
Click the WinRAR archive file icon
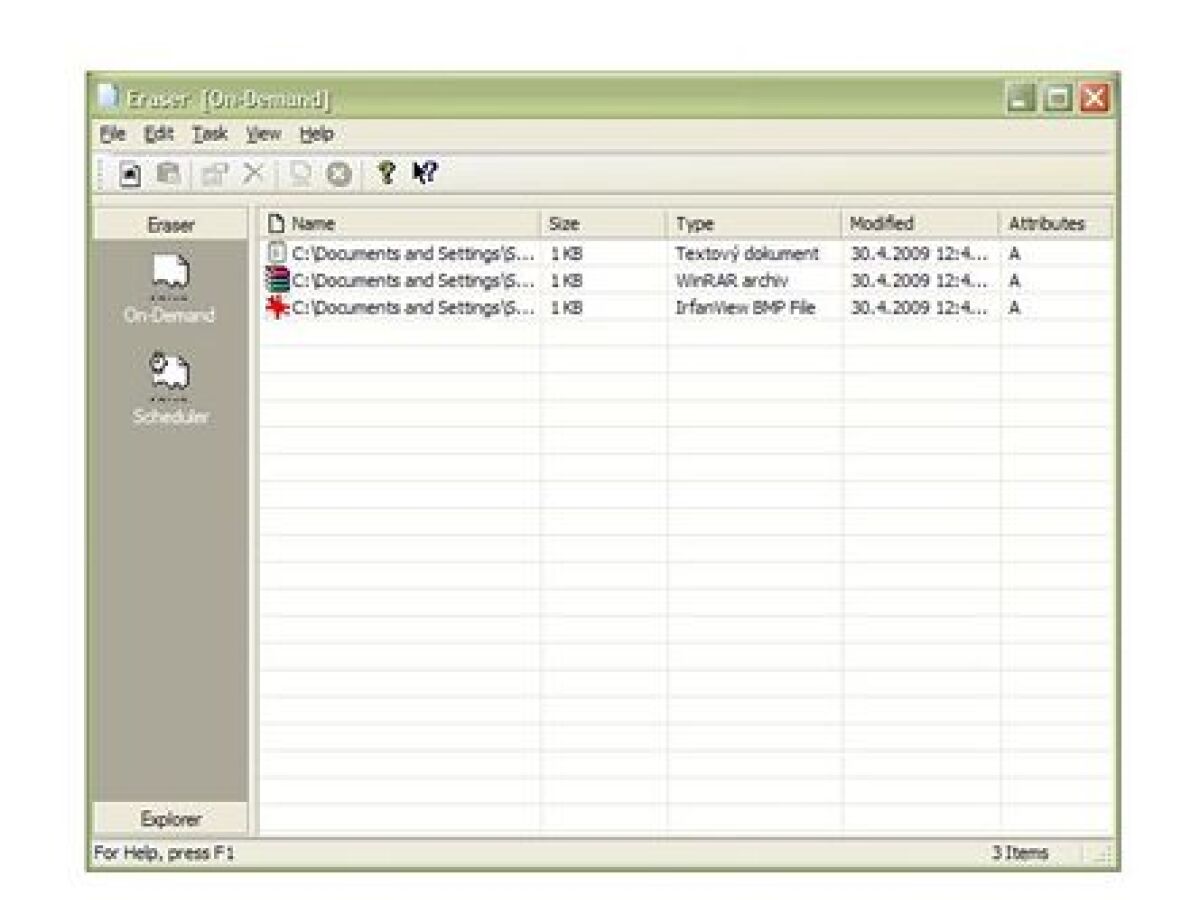[x=277, y=281]
